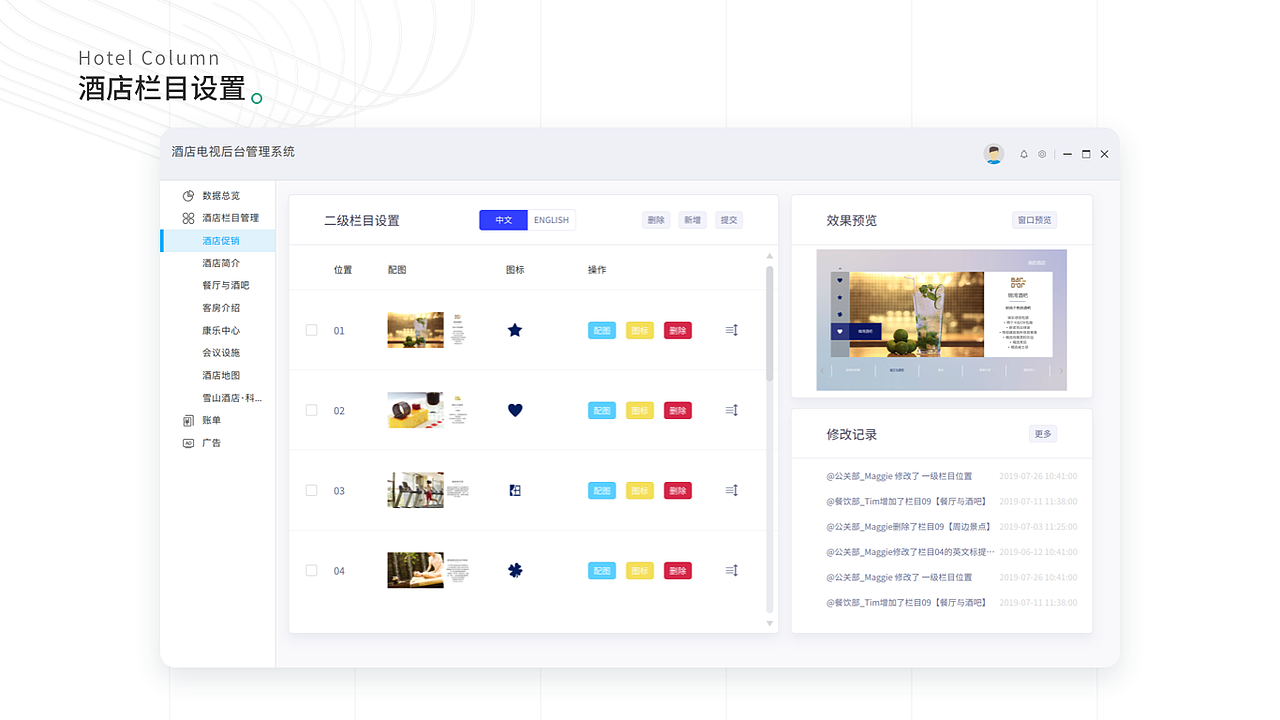Screen dimensions: 1280x720
Task: Open settings with the gear icon
Action: [1042, 154]
